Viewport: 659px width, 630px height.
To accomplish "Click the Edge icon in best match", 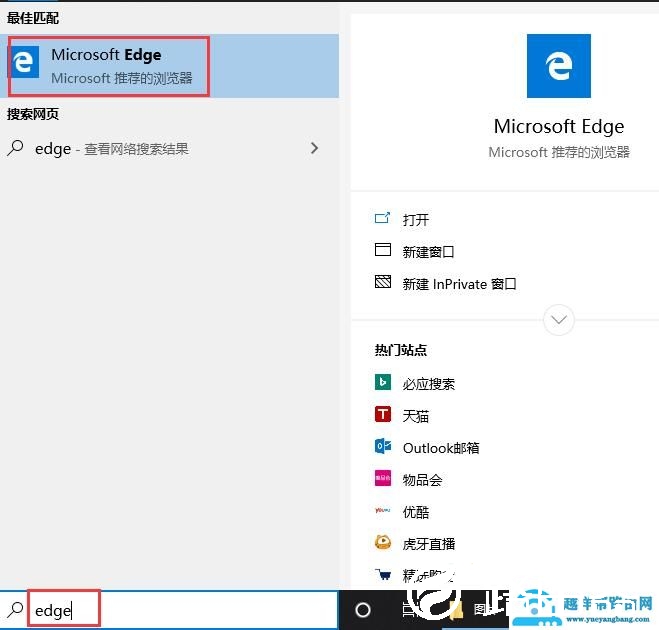I will click(24, 62).
